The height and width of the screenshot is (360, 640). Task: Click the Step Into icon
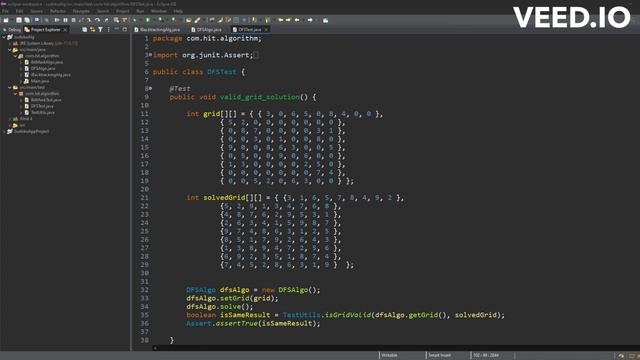[89, 20]
